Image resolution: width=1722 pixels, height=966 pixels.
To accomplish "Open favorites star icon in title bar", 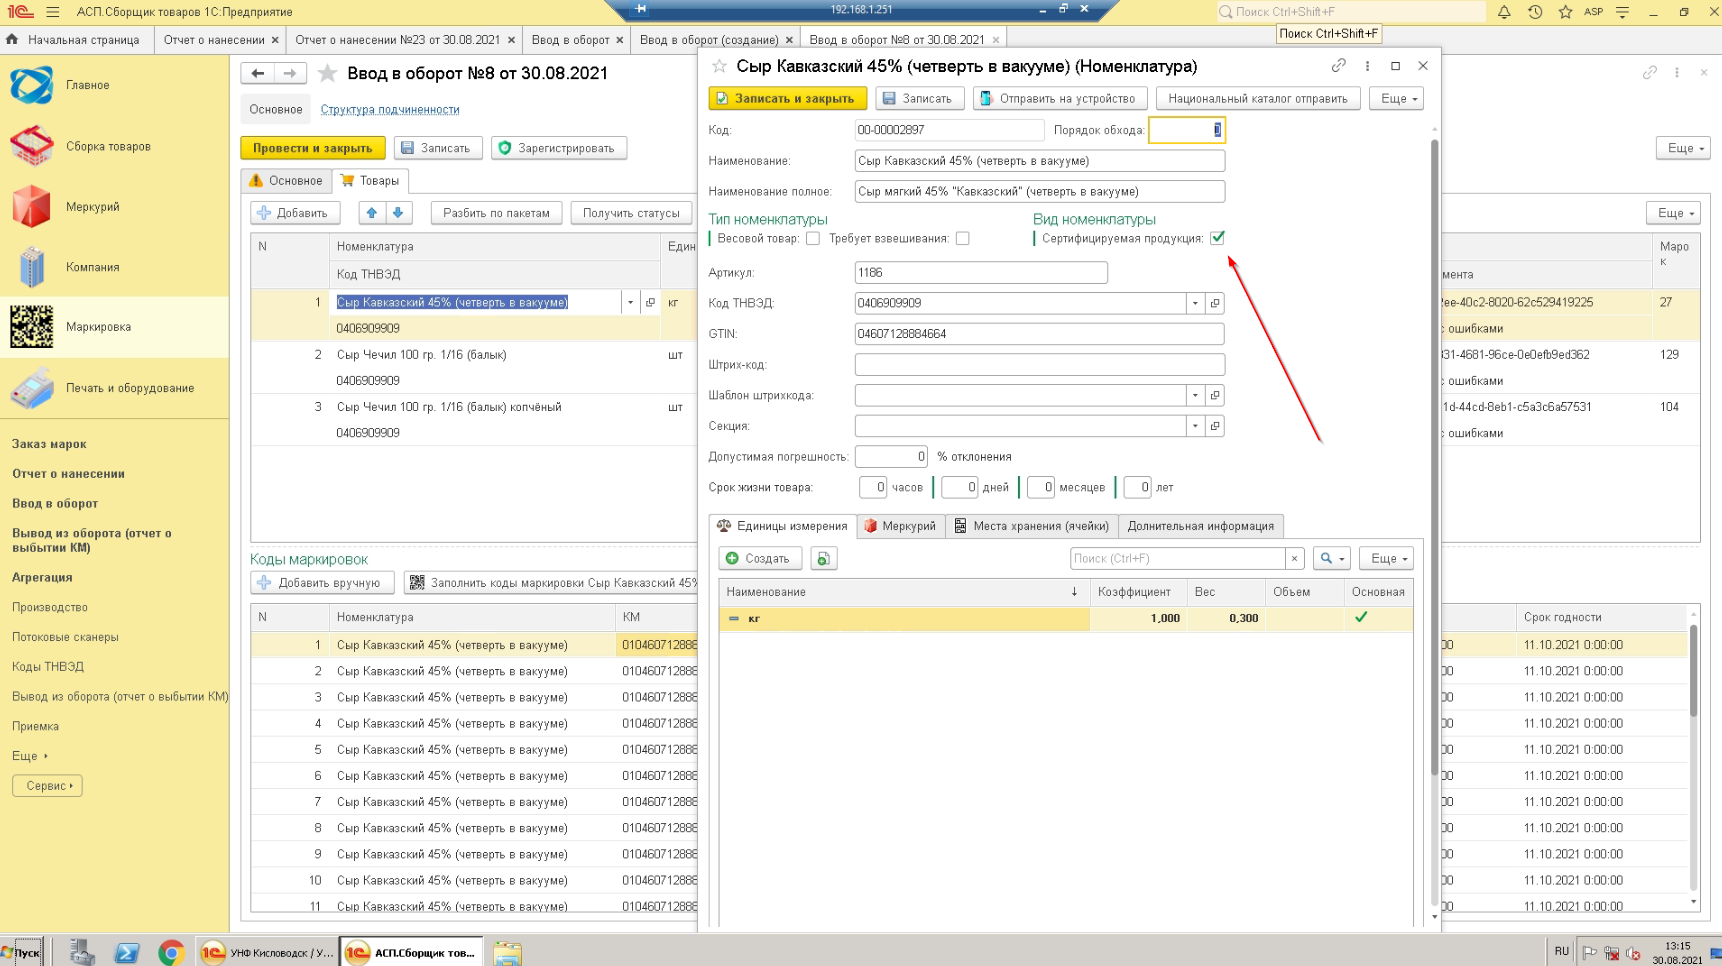I will (1565, 12).
